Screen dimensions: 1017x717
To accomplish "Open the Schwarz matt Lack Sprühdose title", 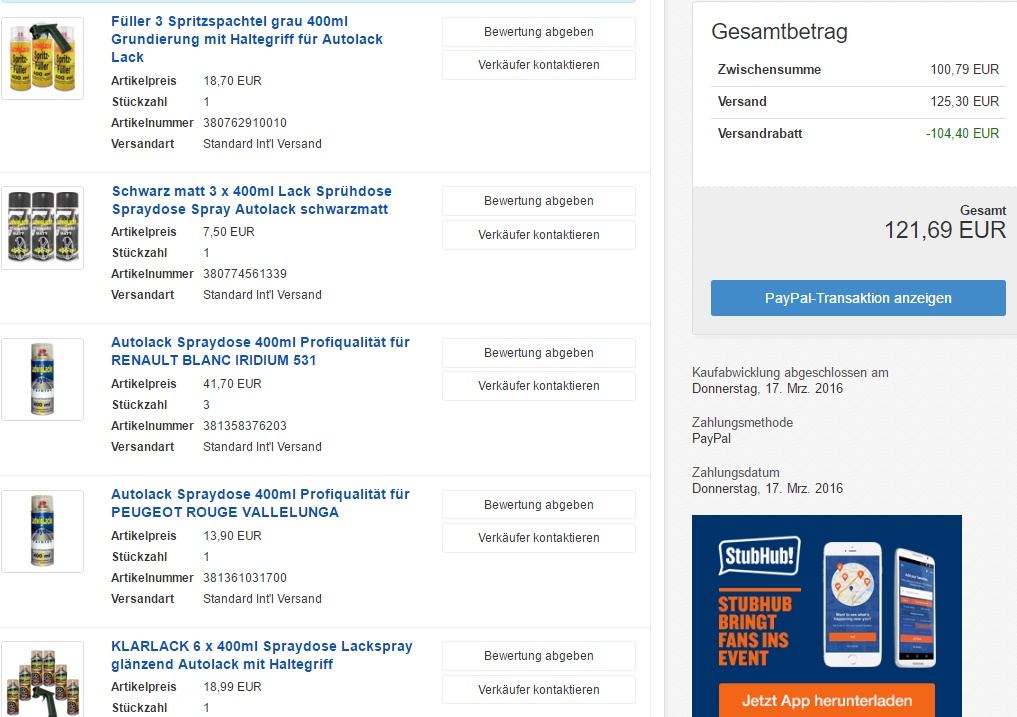I will point(251,200).
